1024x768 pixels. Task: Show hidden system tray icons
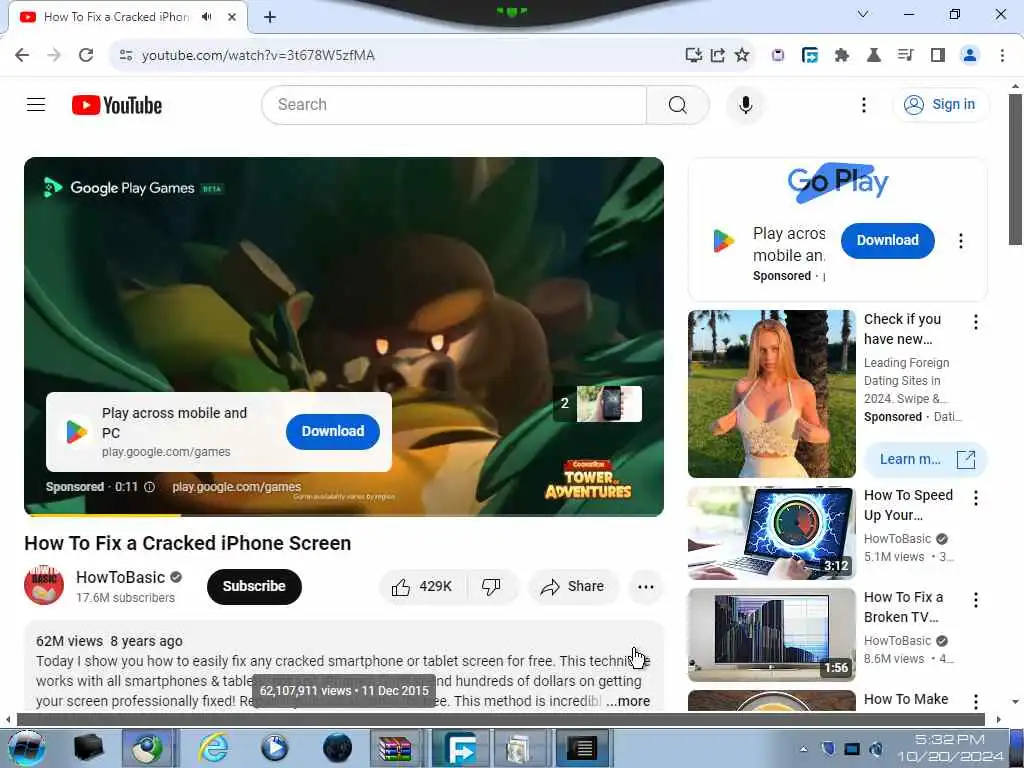[803, 748]
